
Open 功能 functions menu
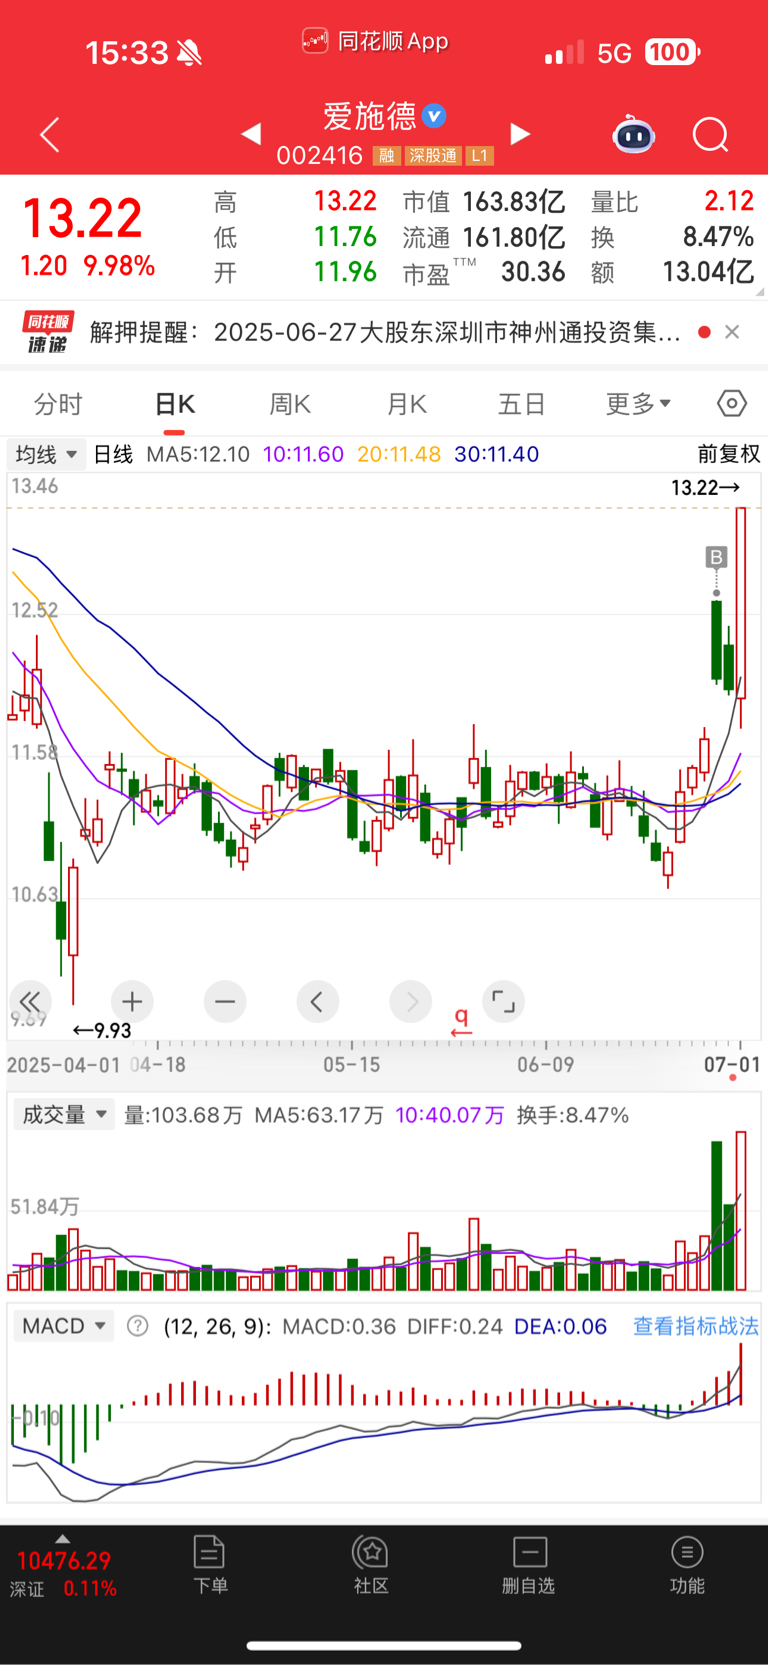[x=687, y=1565]
